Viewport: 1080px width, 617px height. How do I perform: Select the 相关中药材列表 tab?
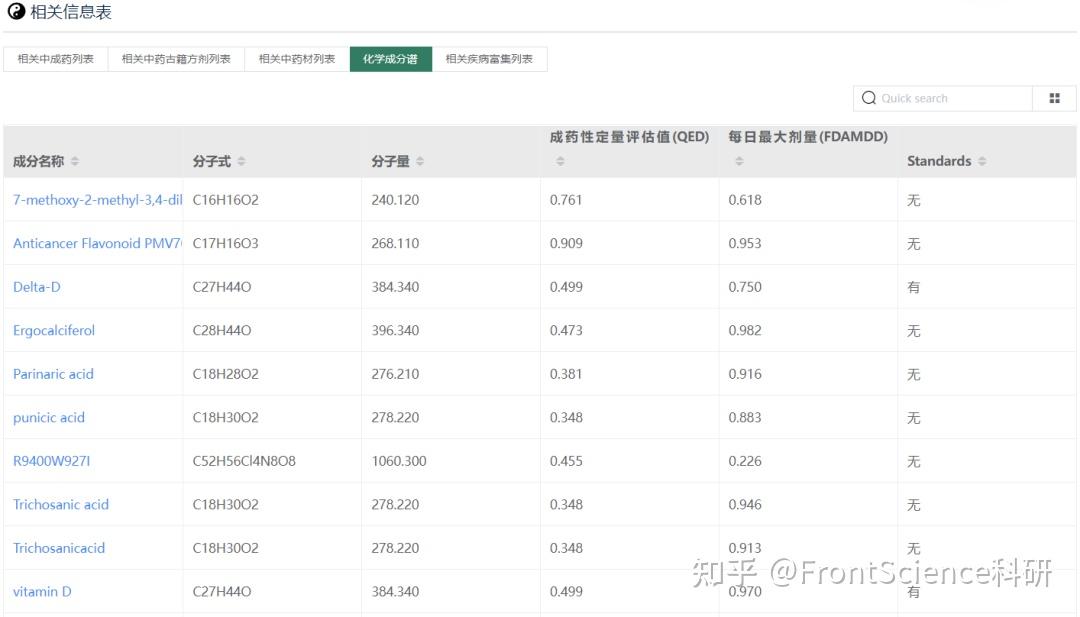tap(298, 58)
